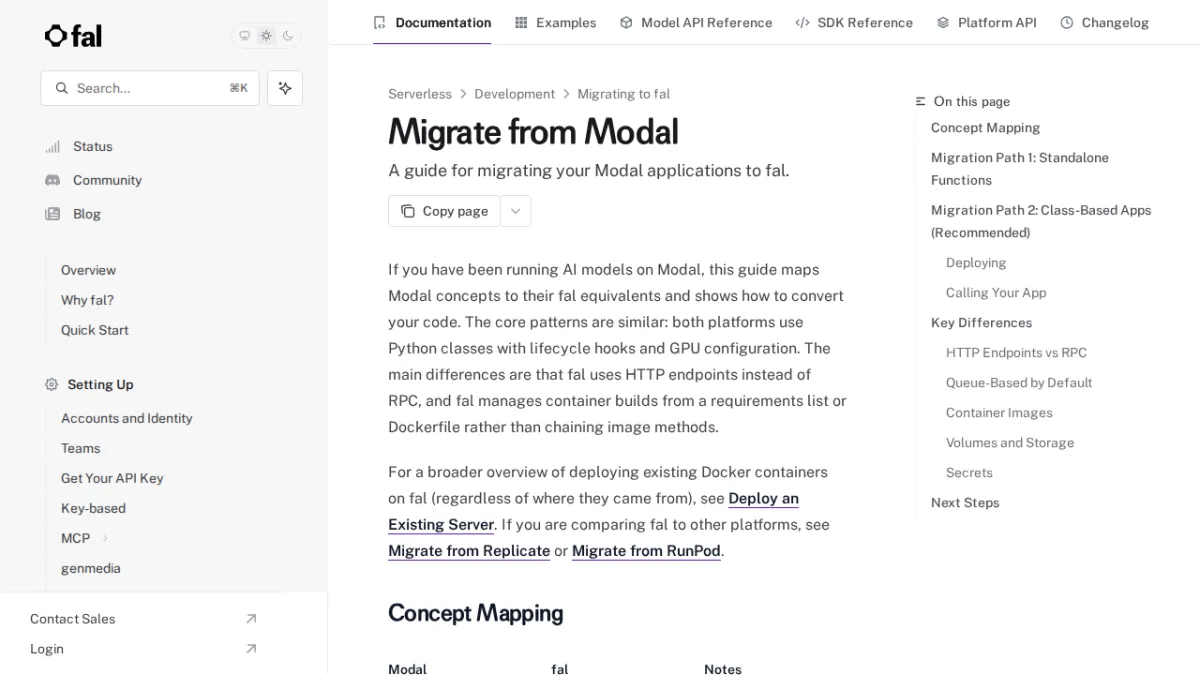Jump to Queue-Based by Default

[1019, 383]
